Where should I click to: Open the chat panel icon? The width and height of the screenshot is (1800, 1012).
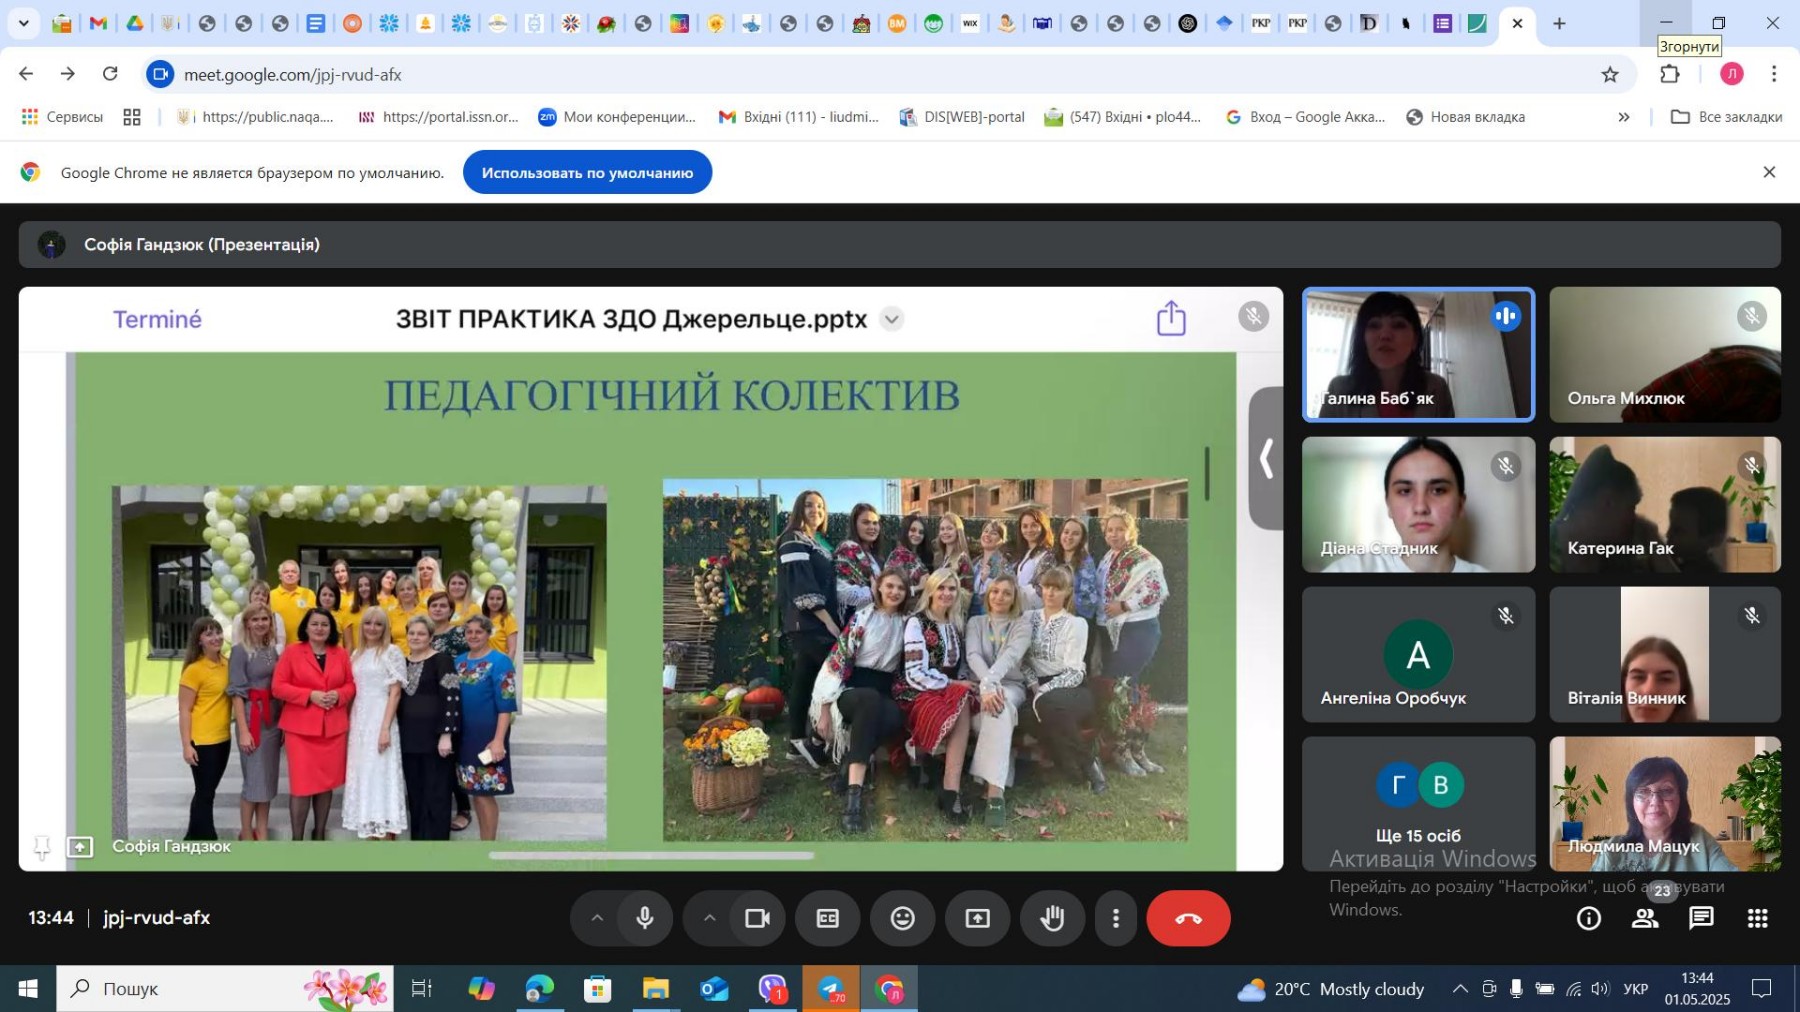tap(1701, 918)
